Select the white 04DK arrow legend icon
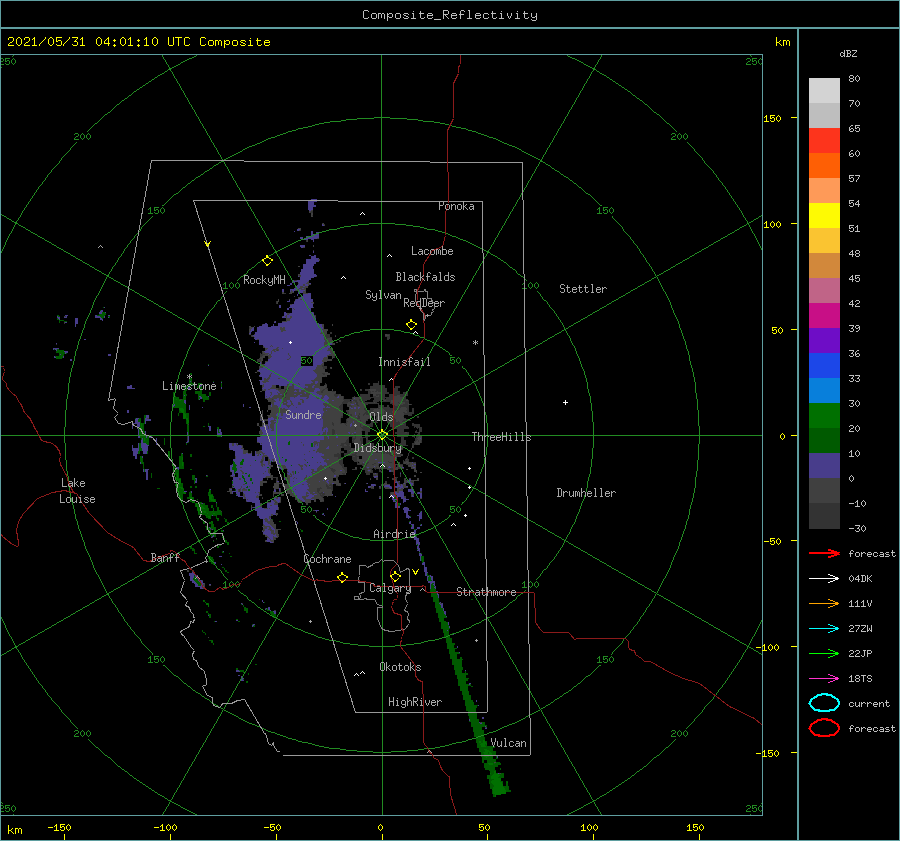The width and height of the screenshot is (900, 841). pyautogui.click(x=824, y=579)
